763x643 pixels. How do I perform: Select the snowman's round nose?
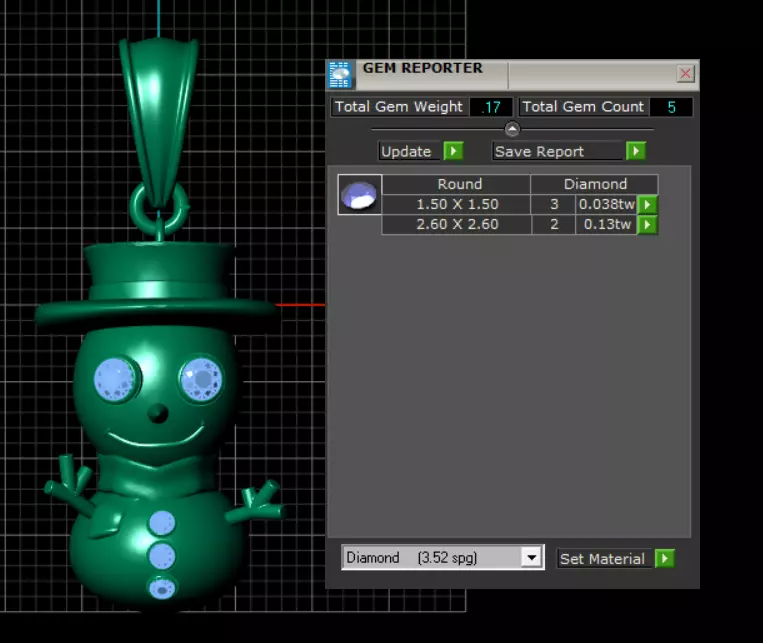point(157,413)
